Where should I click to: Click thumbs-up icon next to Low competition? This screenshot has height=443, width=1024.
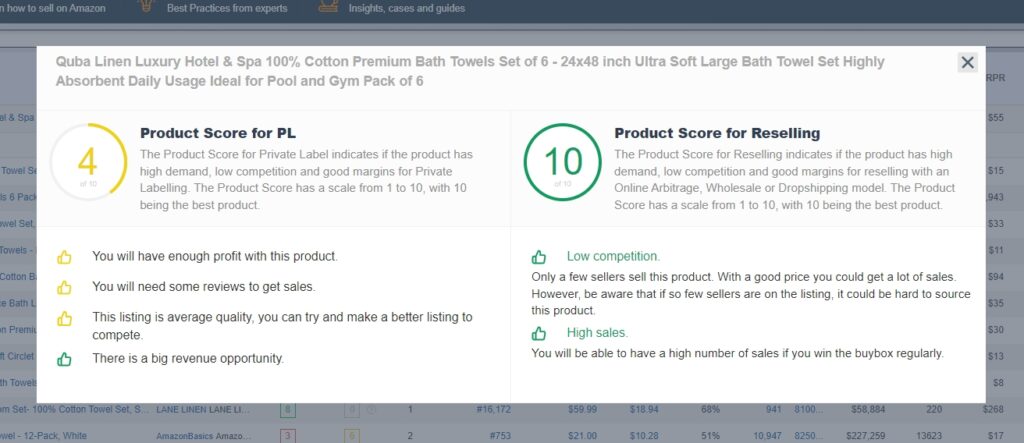point(539,257)
